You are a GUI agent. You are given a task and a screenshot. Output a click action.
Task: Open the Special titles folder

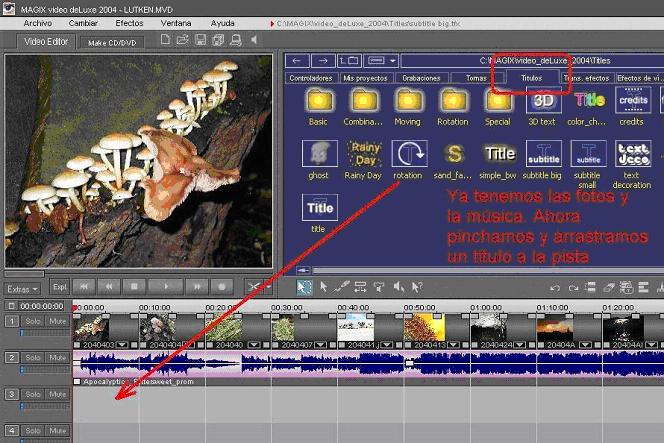click(x=498, y=101)
